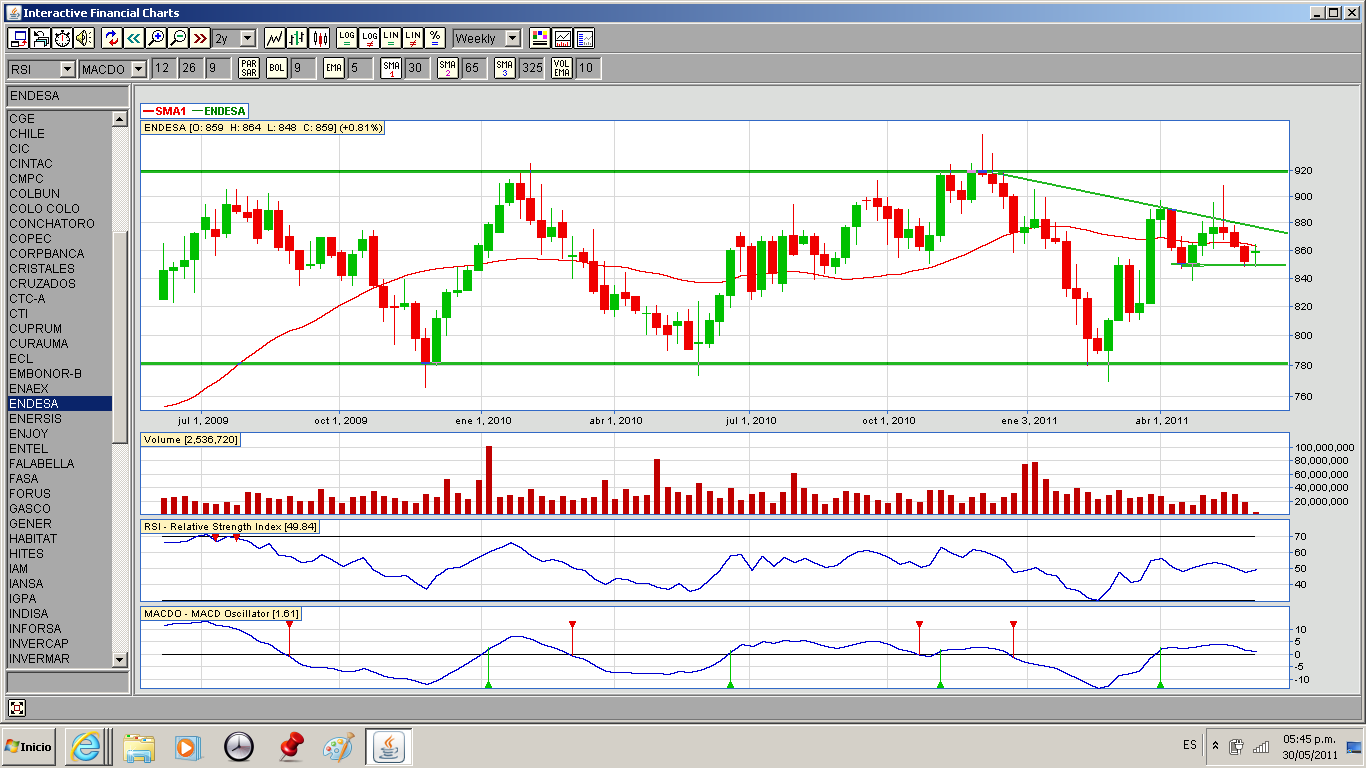Move chart forward with red double arrows
1366x768 pixels.
coord(200,38)
